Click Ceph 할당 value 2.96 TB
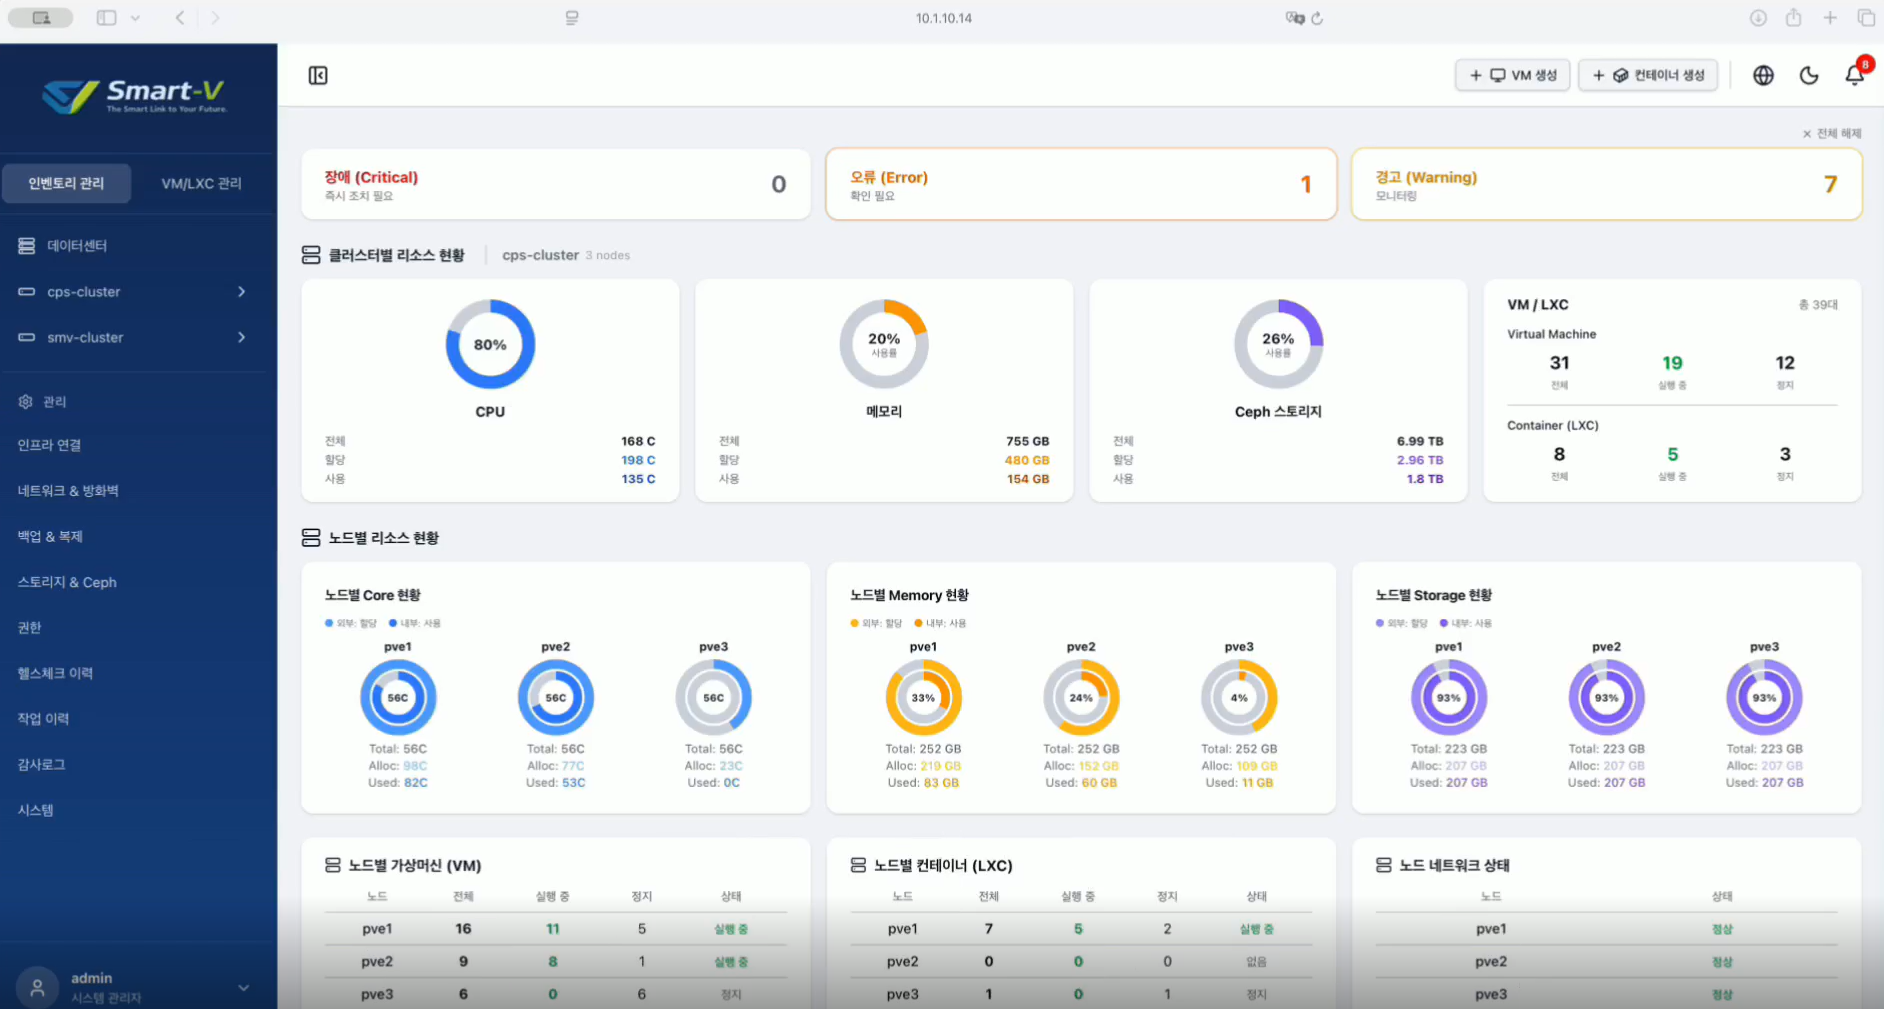Viewport: 1884px width, 1009px height. point(1420,460)
